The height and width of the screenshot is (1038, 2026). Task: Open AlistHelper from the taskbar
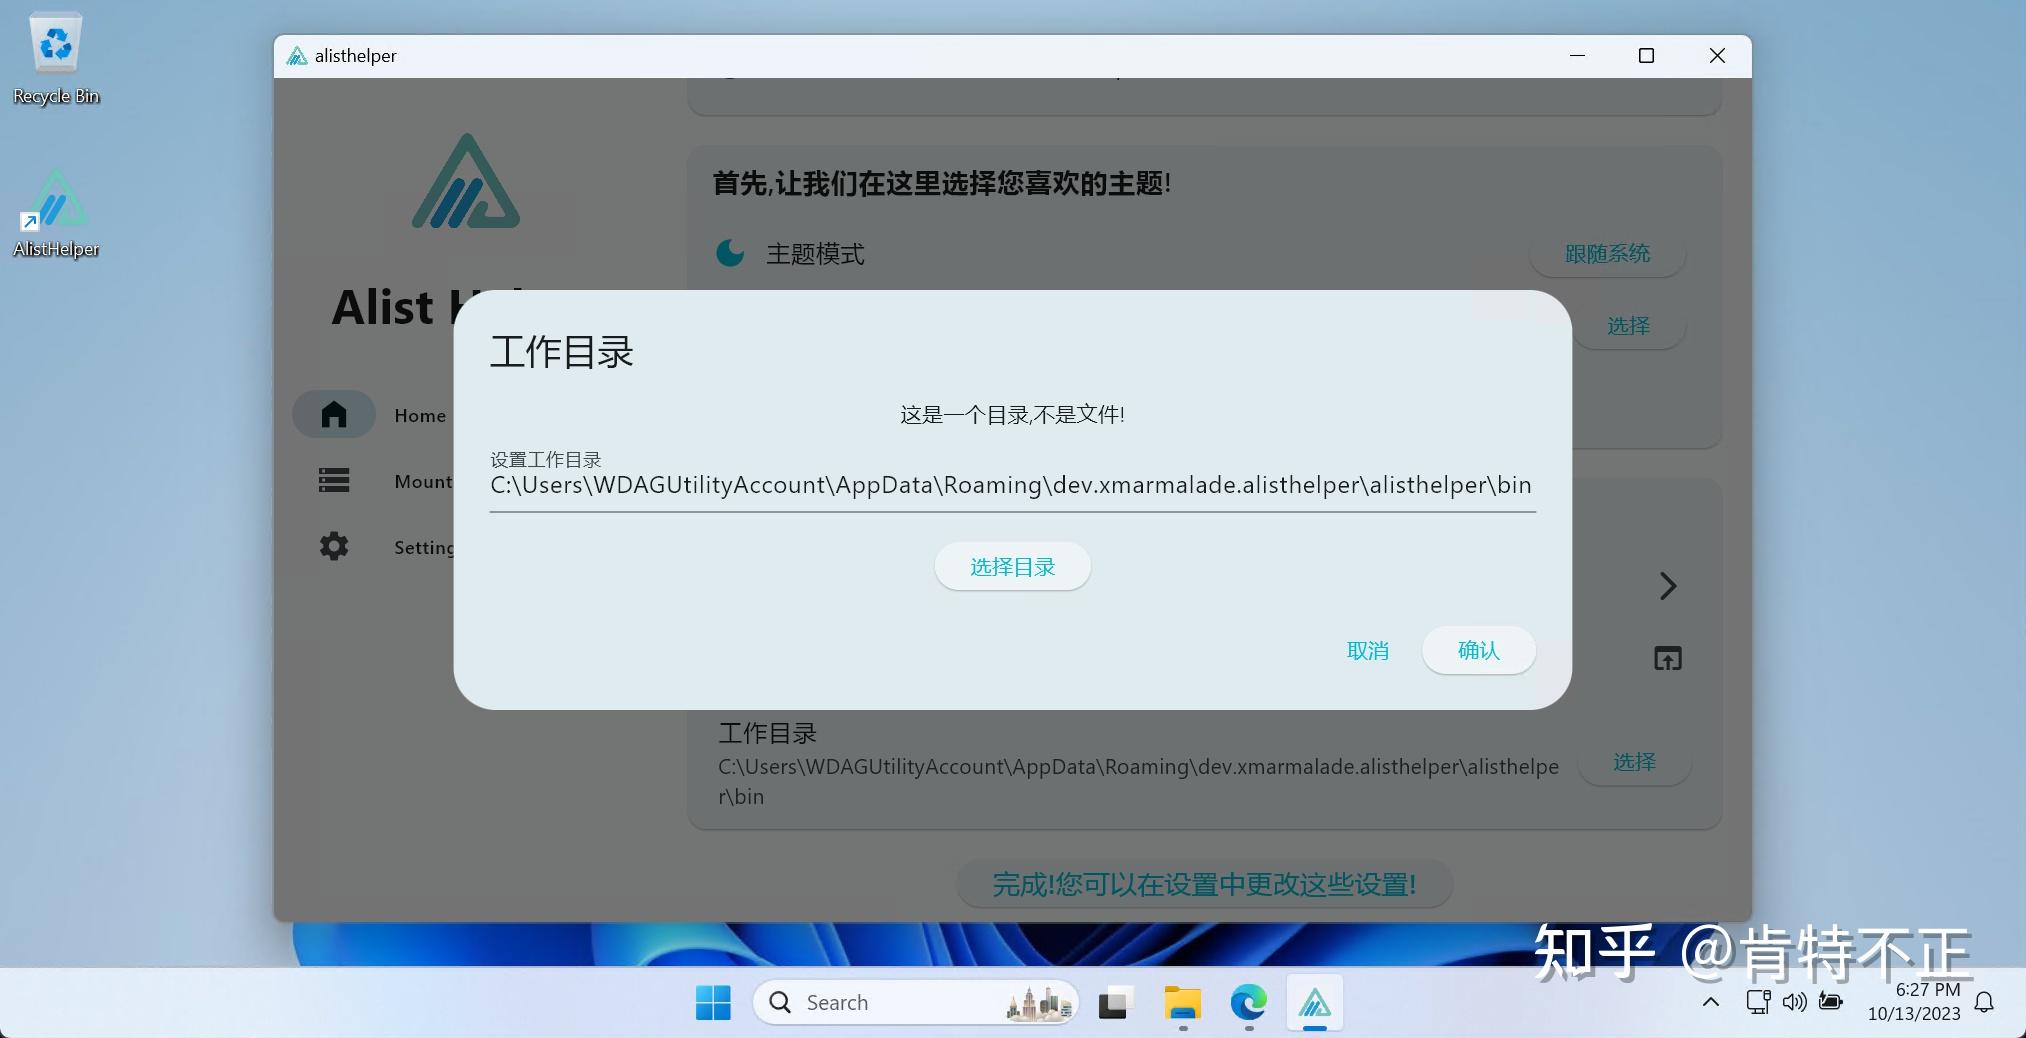[x=1313, y=1003]
